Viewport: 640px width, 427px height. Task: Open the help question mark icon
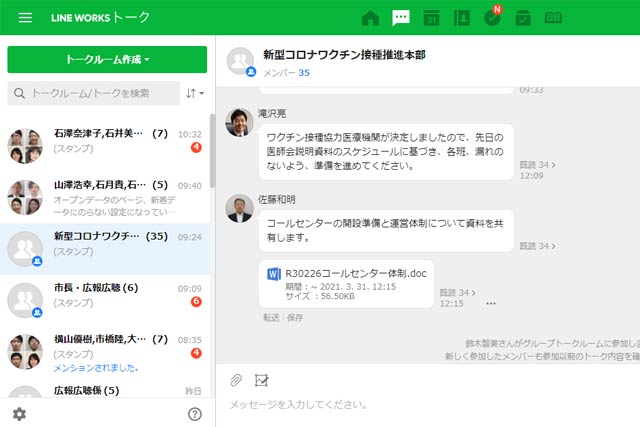click(x=195, y=414)
